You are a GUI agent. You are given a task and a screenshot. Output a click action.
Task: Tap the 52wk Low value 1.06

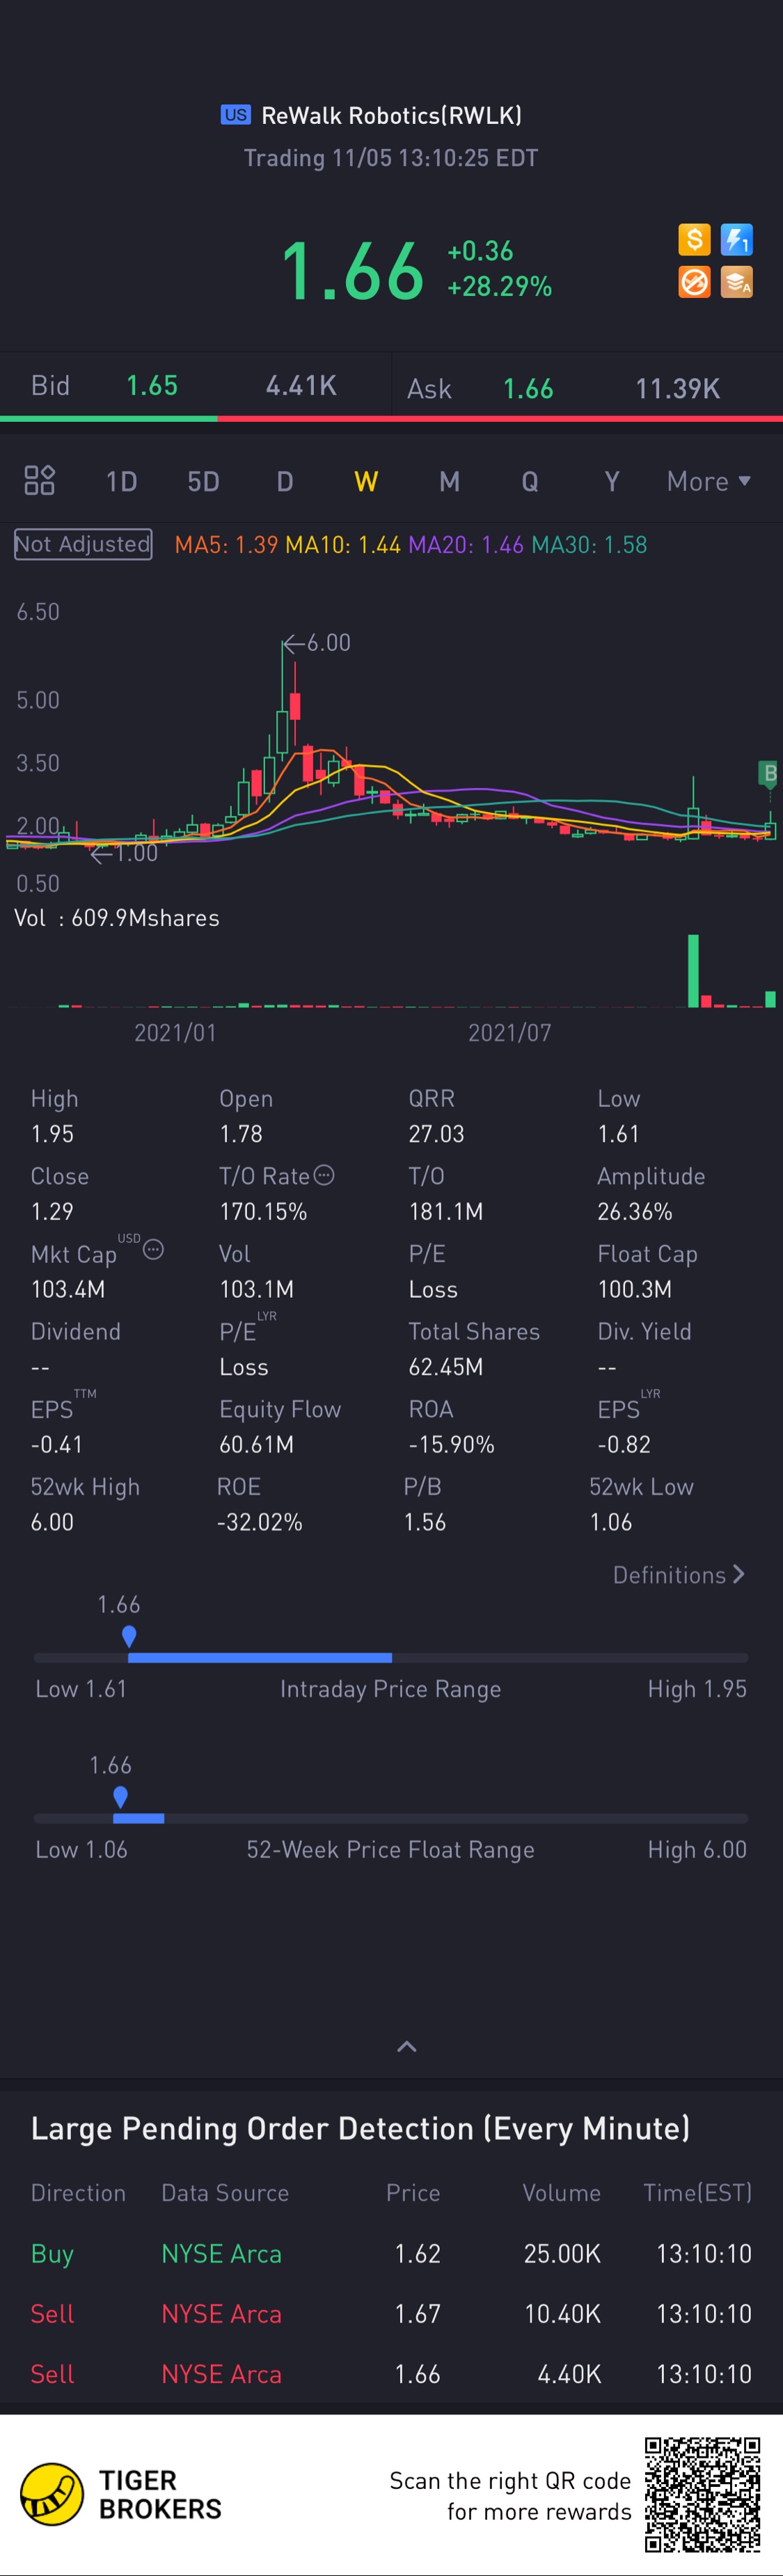pos(611,1522)
